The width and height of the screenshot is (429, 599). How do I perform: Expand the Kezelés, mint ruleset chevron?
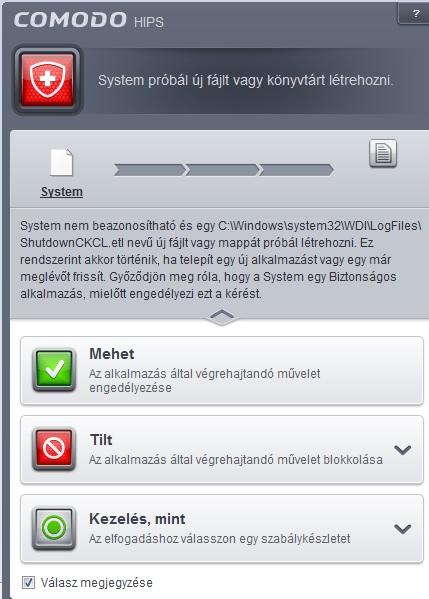tap(402, 529)
